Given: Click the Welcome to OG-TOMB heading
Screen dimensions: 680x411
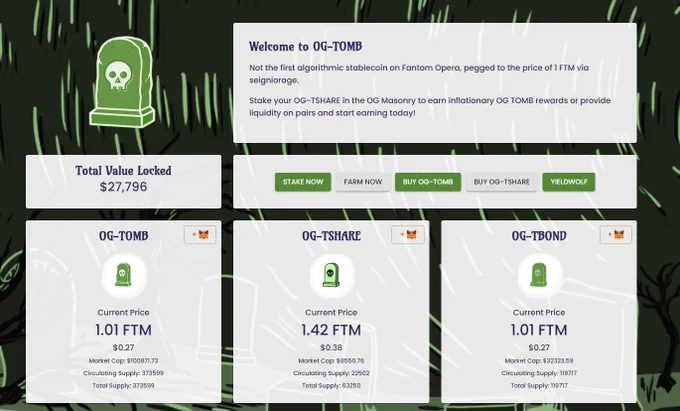Looking at the screenshot, I should pyautogui.click(x=305, y=46).
